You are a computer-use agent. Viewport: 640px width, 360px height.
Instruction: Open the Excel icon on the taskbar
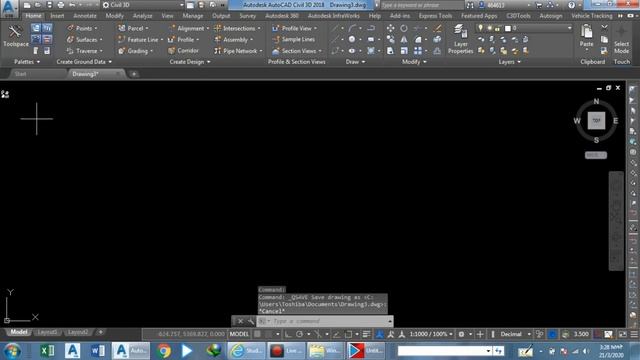pyautogui.click(x=47, y=351)
